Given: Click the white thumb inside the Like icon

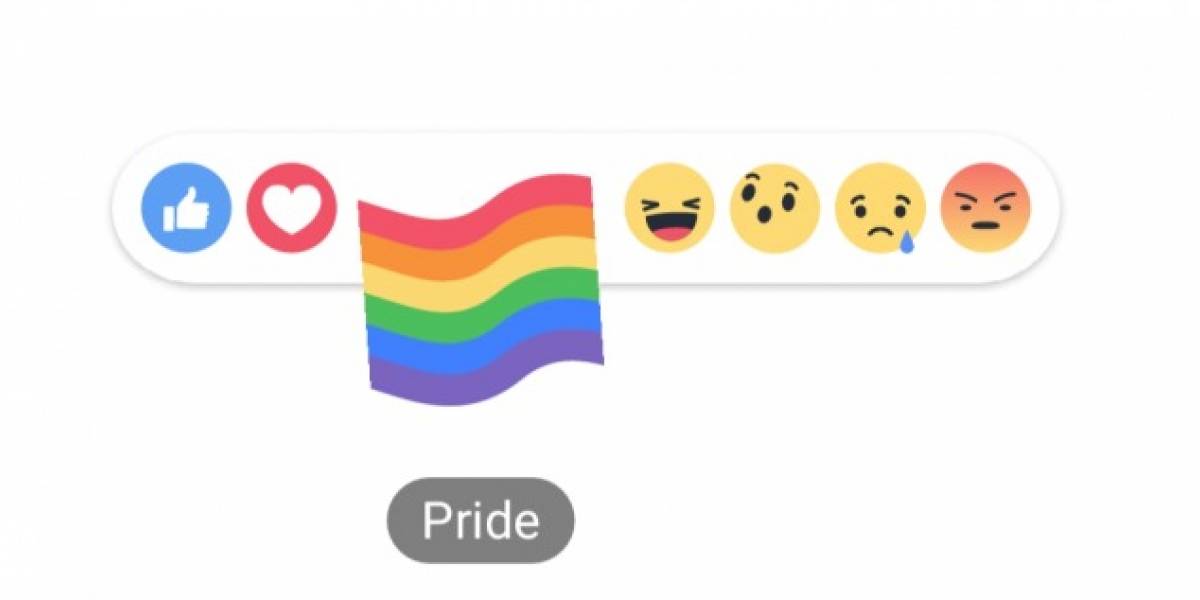Looking at the screenshot, I should (x=187, y=210).
